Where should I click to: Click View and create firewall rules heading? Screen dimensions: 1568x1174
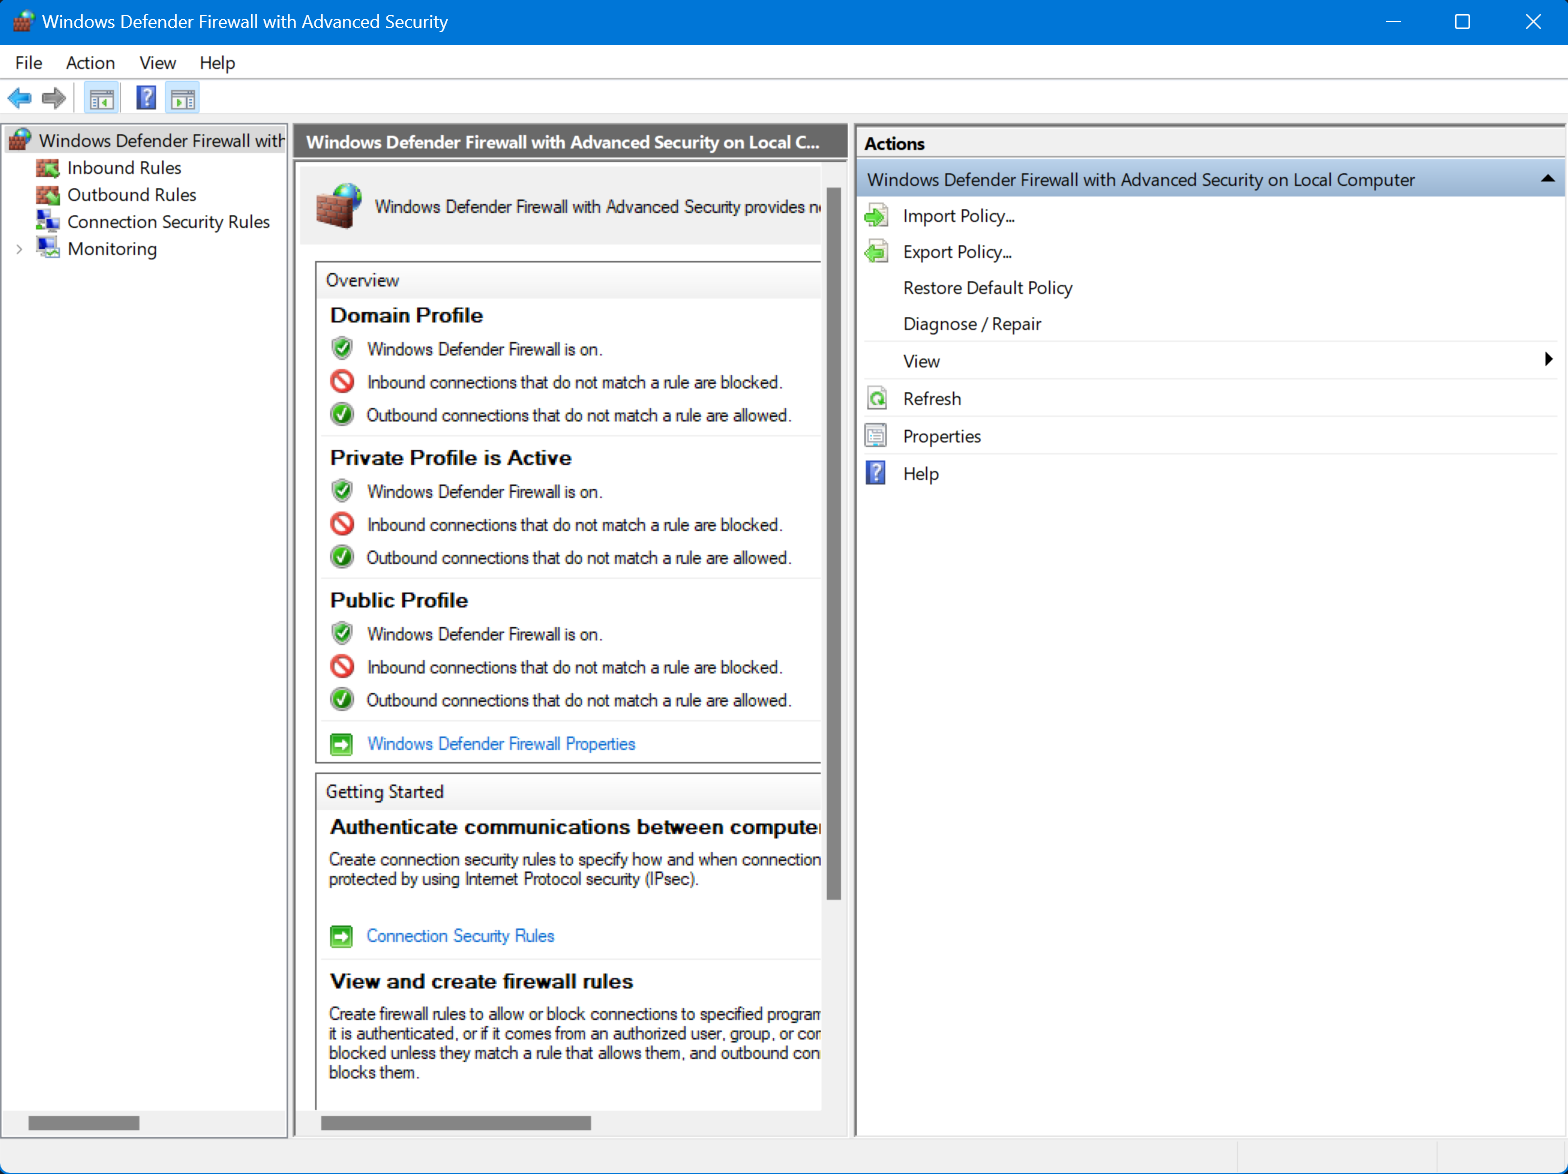coord(481,981)
